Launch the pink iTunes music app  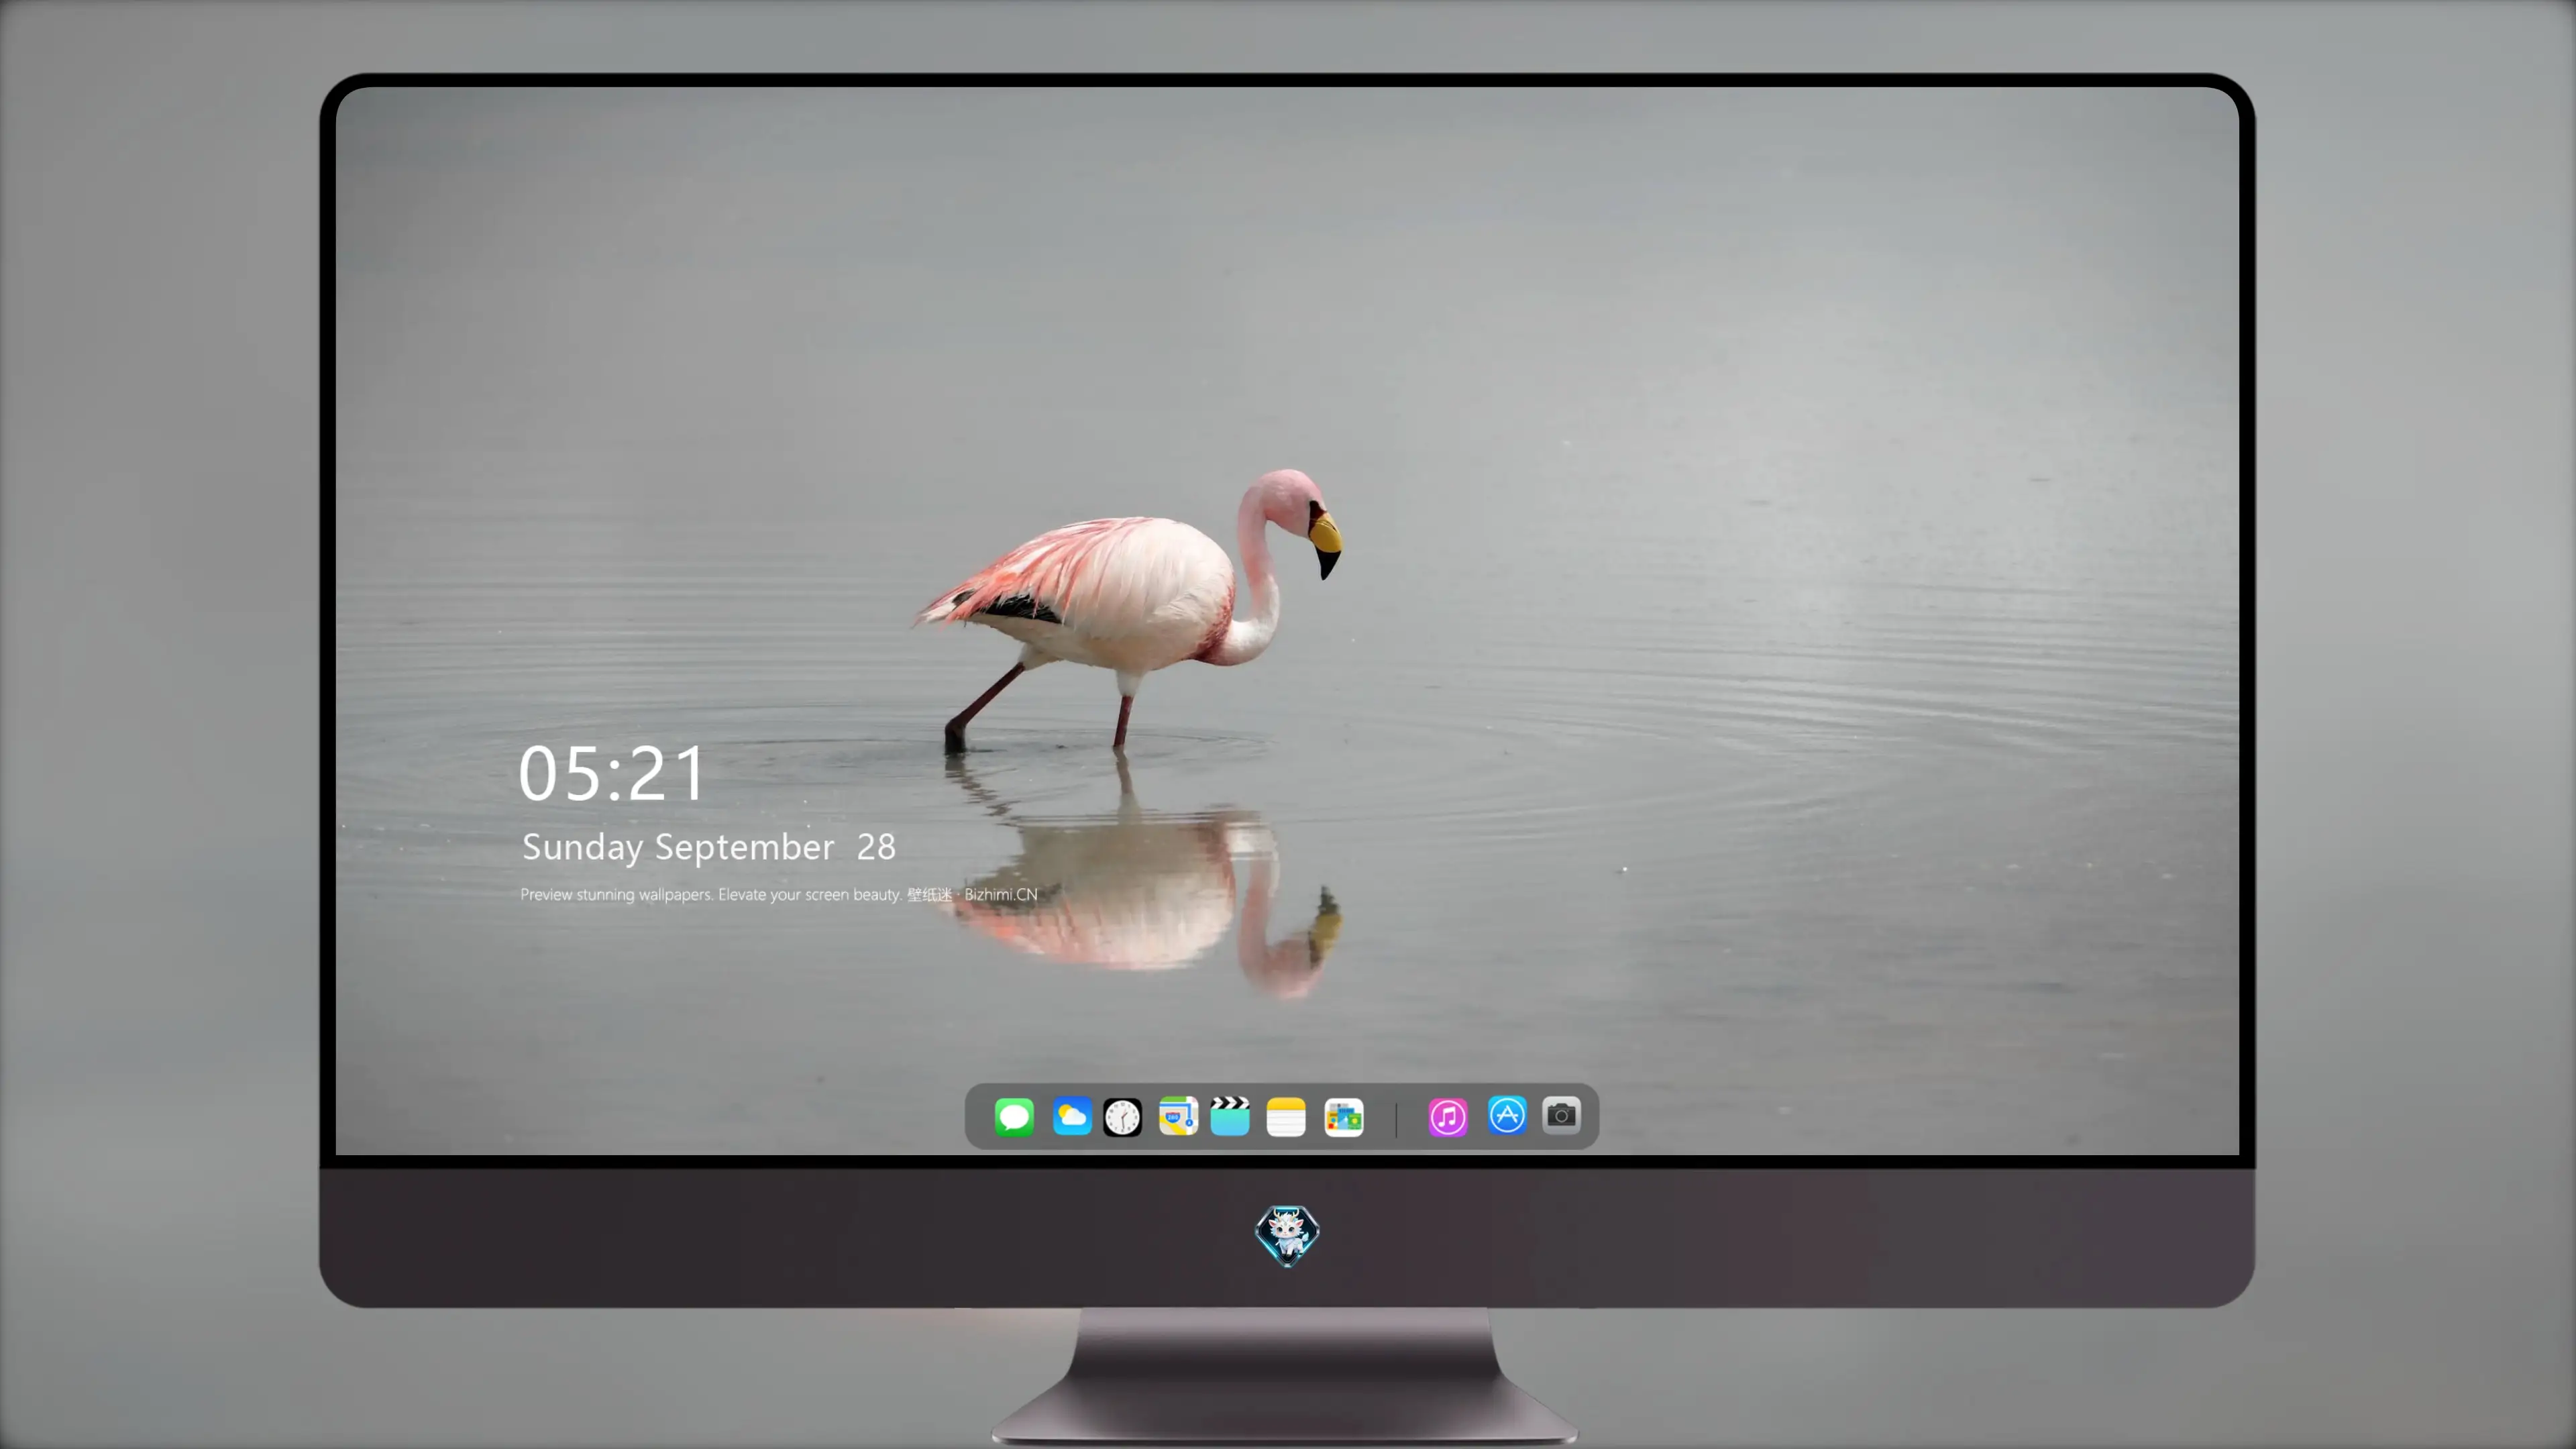point(1448,1116)
